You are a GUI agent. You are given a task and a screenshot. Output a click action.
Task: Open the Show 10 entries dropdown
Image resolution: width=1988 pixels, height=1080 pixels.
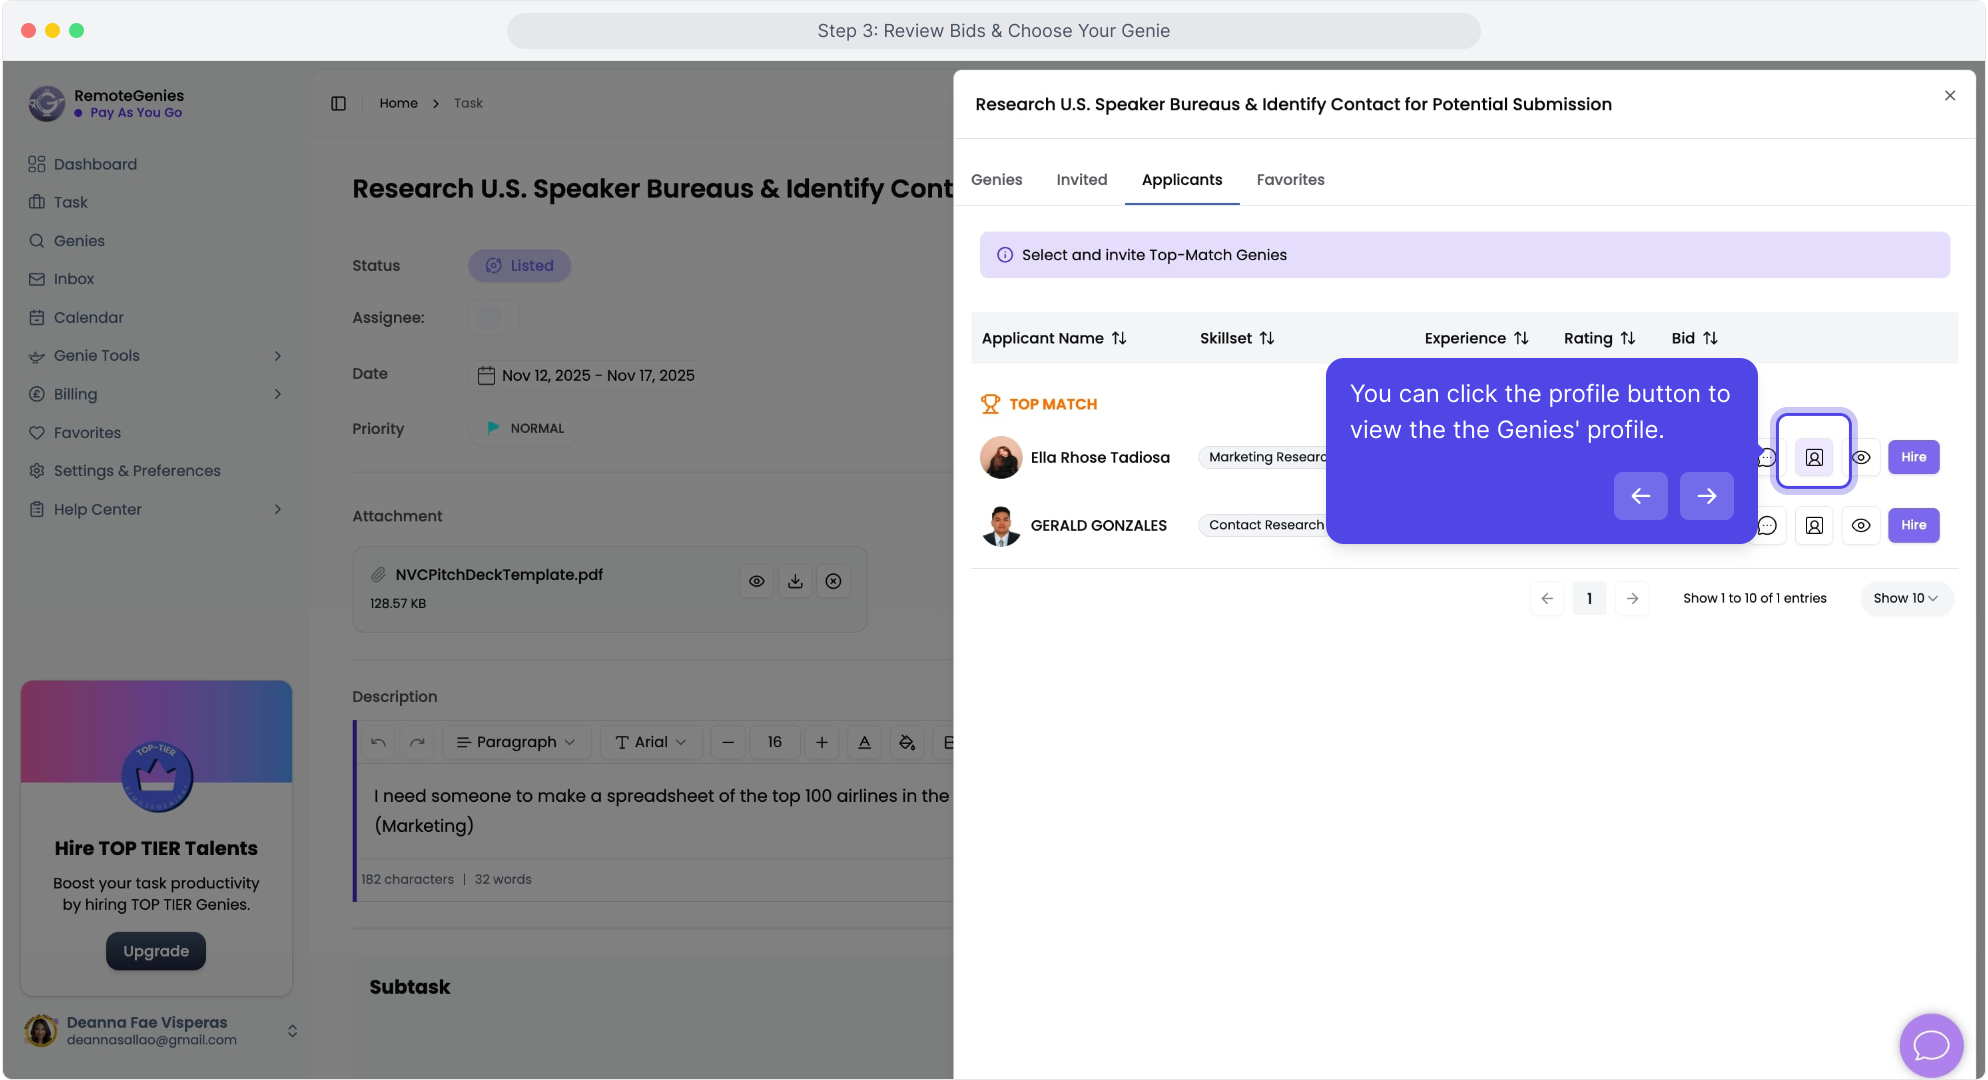point(1905,599)
